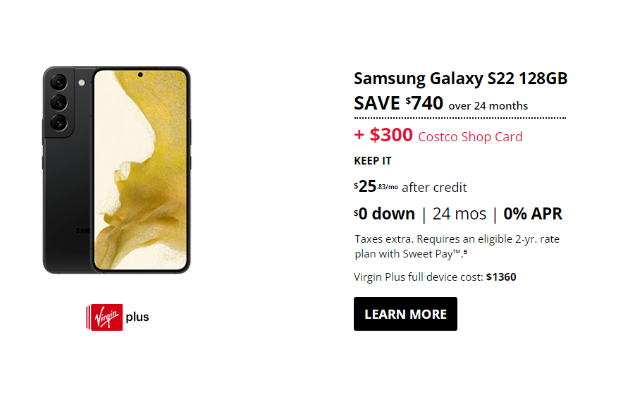Click the $1360 full device cost
Viewport: 641px width, 396px height.
(x=501, y=277)
